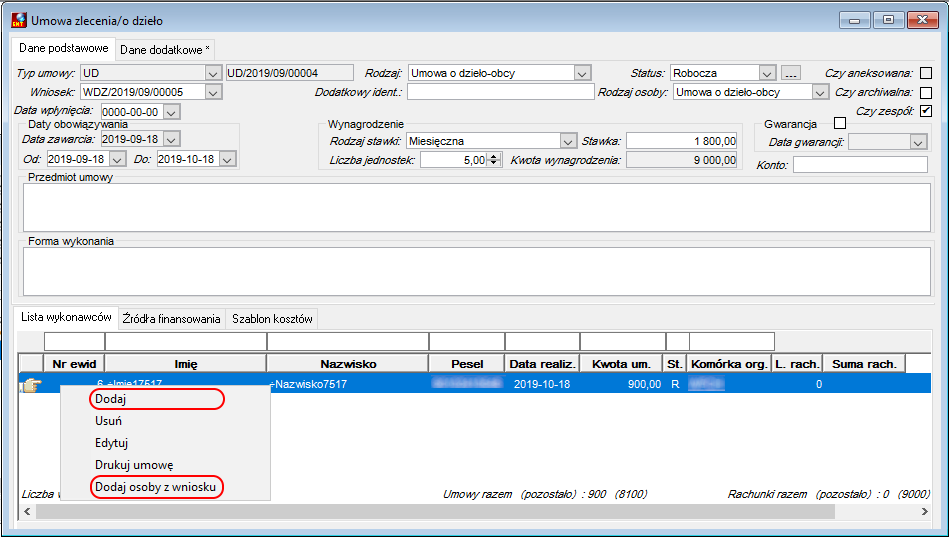Sort by Suma rach. column header
Image resolution: width=949 pixels, height=537 pixels.
point(864,364)
